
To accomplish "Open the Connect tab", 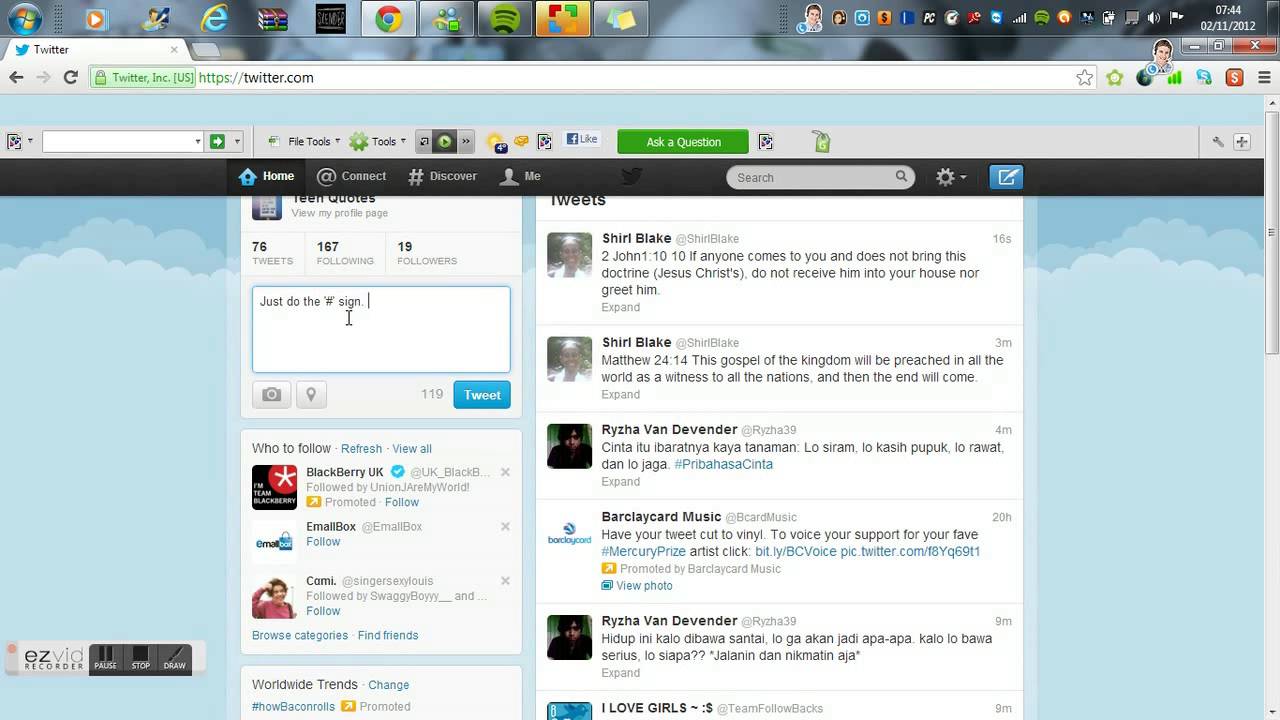I will click(x=351, y=176).
